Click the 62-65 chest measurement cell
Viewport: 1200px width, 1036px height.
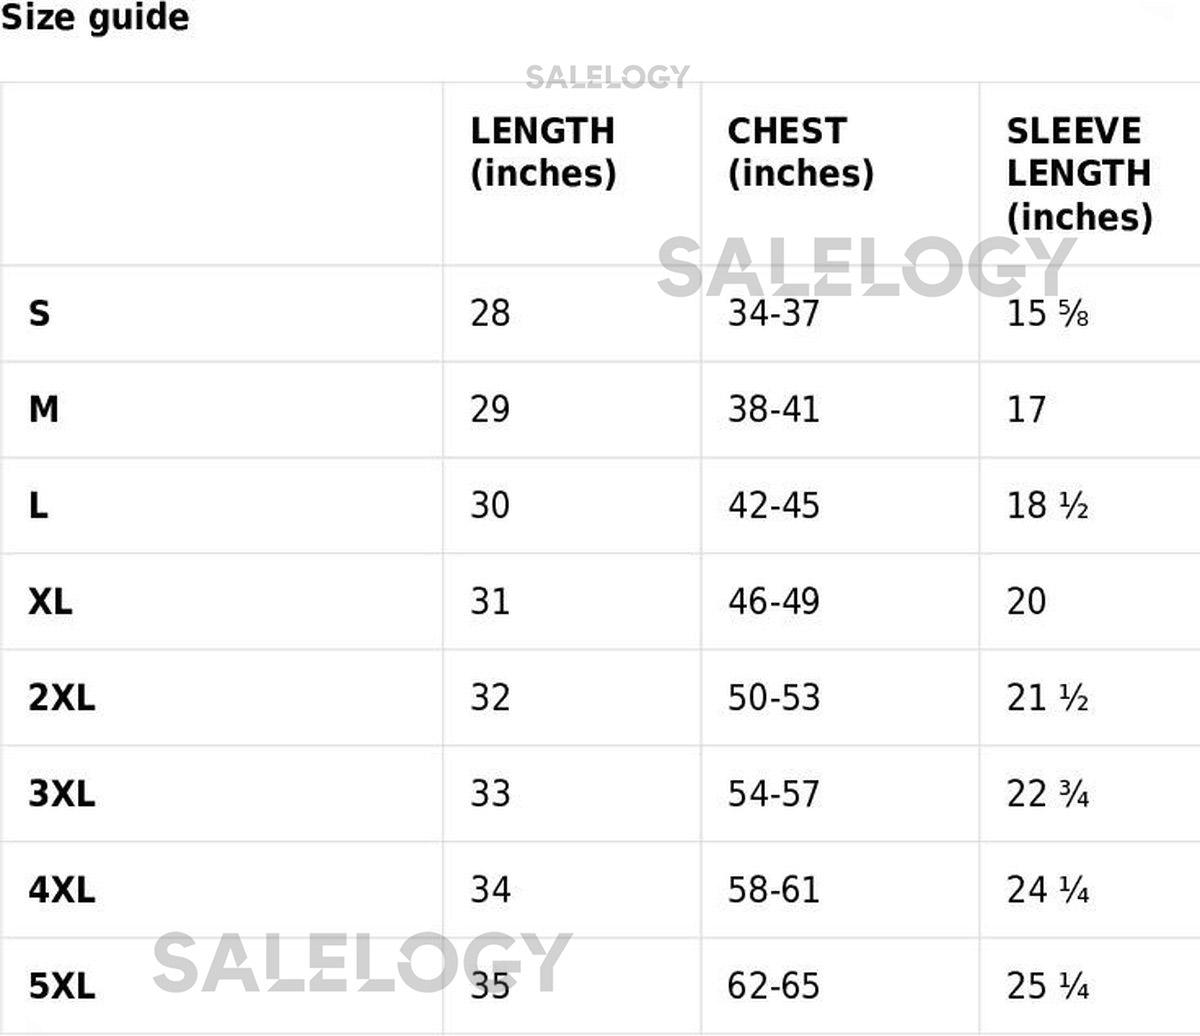pos(773,986)
